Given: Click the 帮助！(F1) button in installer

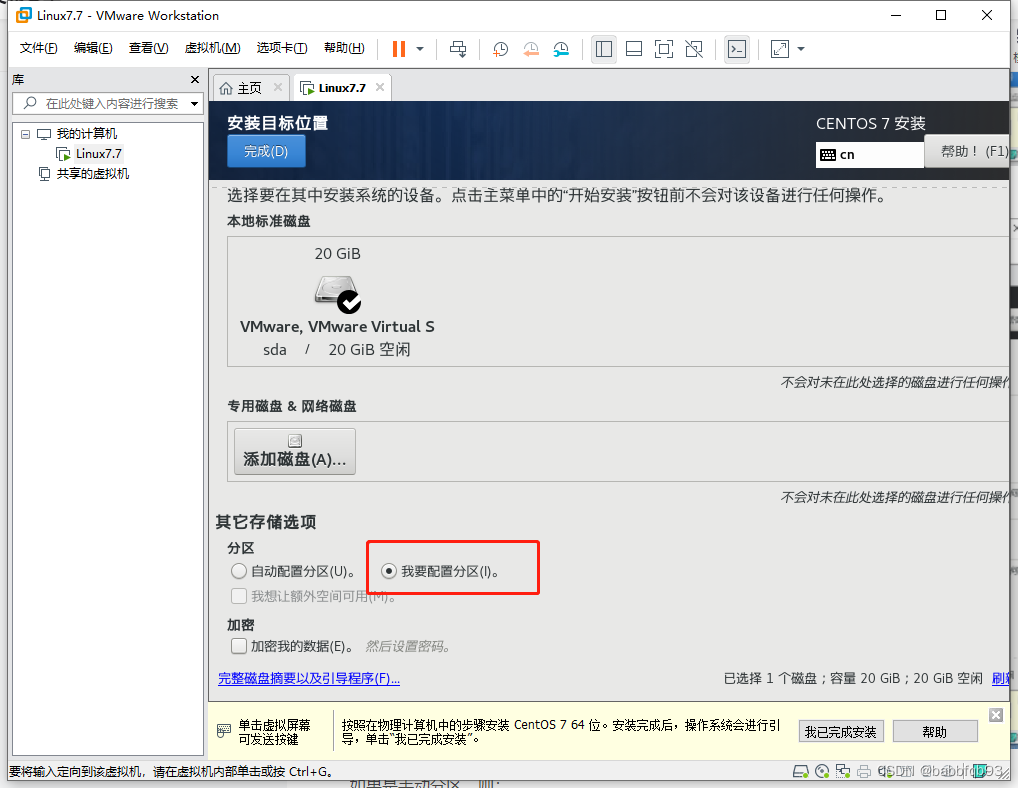Looking at the screenshot, I should pyautogui.click(x=967, y=151).
